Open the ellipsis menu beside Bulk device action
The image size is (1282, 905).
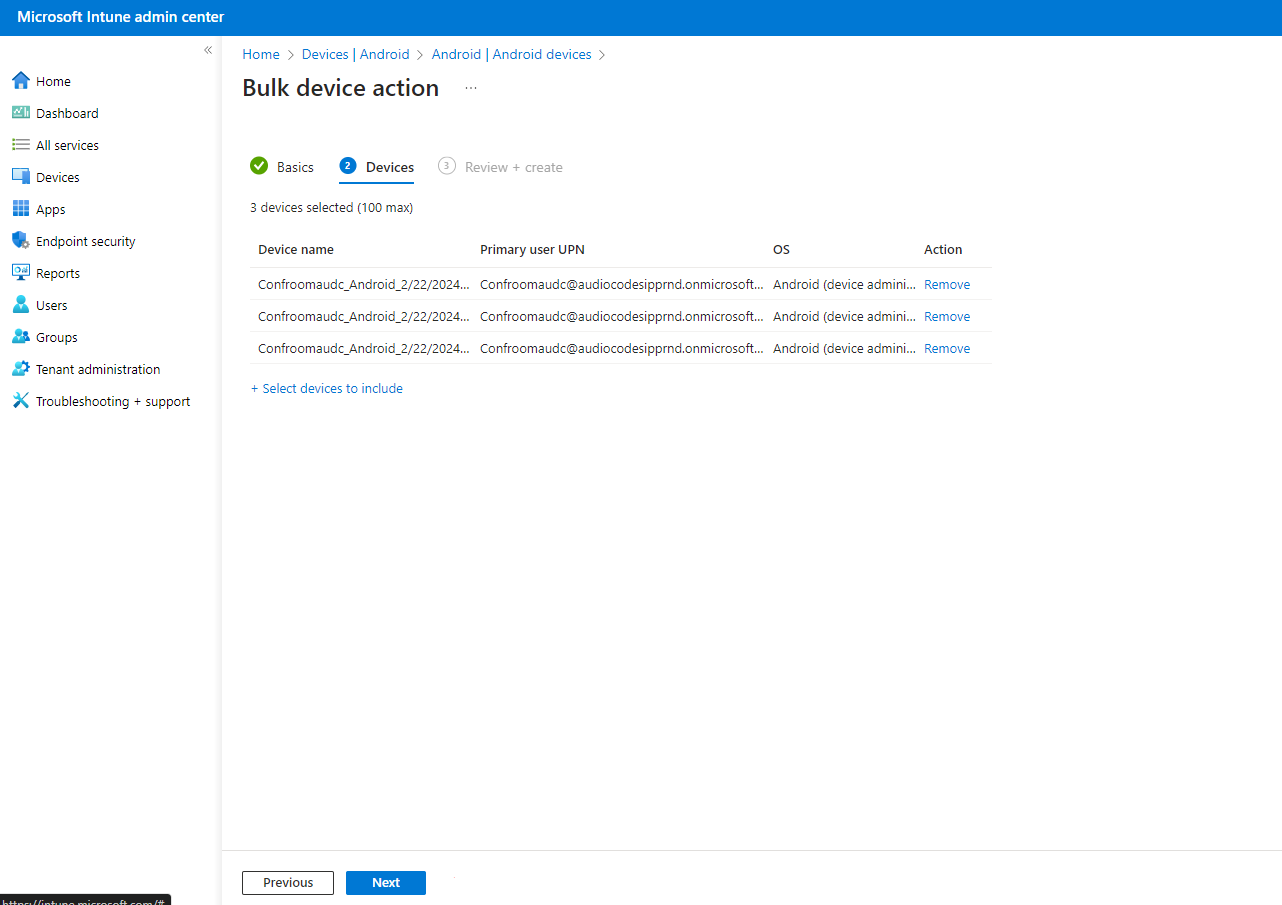471,88
